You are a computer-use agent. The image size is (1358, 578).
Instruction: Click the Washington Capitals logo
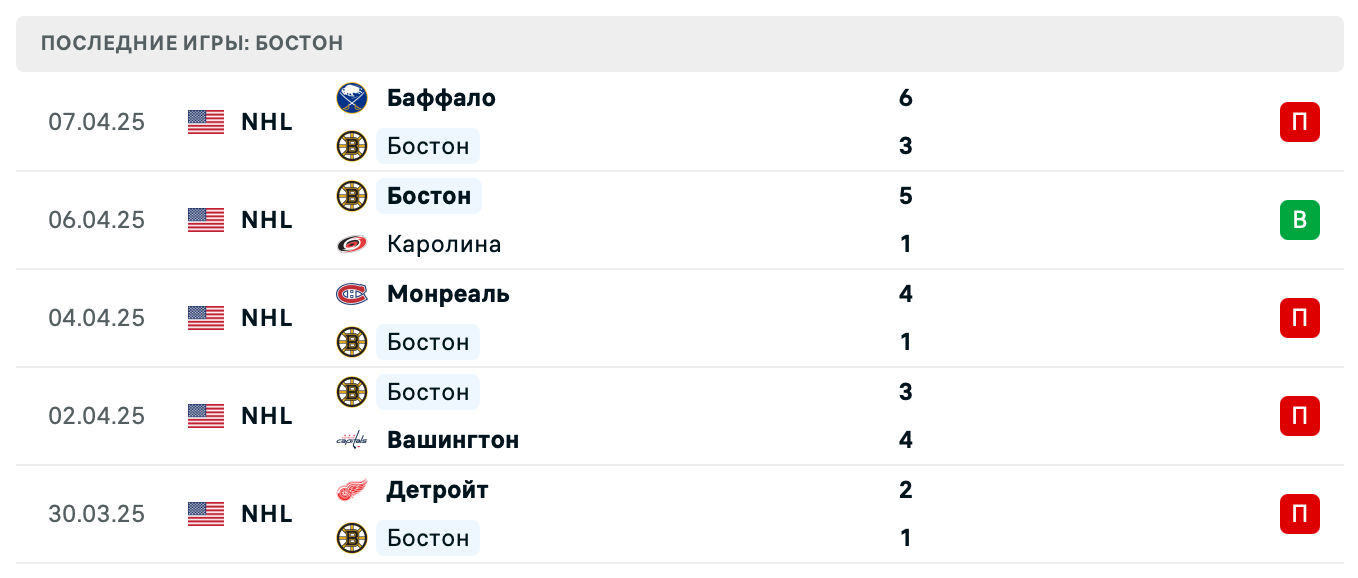(x=352, y=440)
